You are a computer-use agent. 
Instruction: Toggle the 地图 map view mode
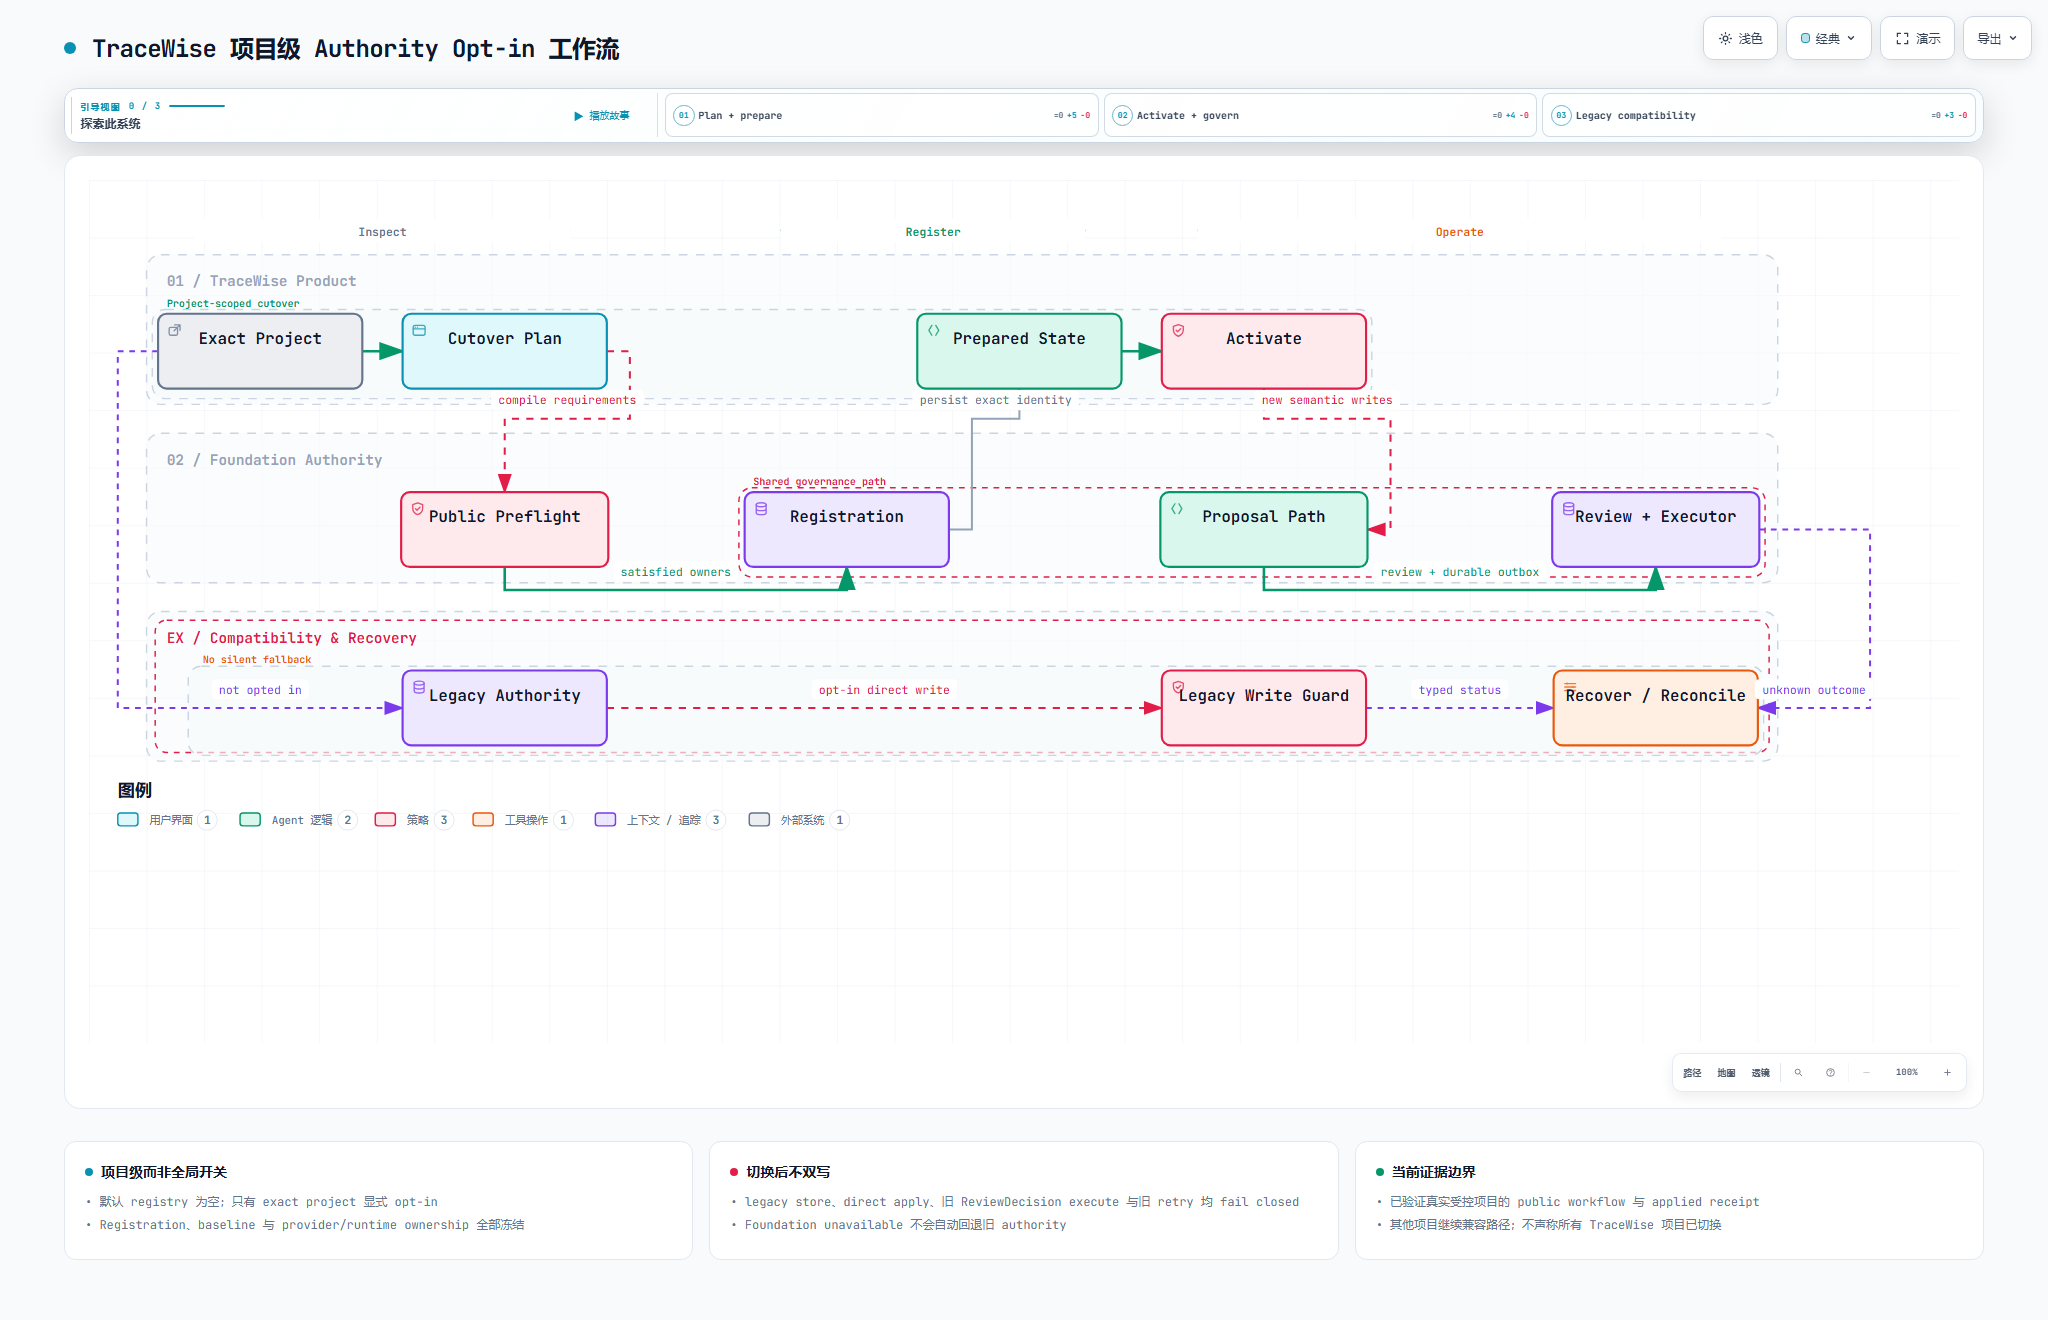tap(1726, 1072)
